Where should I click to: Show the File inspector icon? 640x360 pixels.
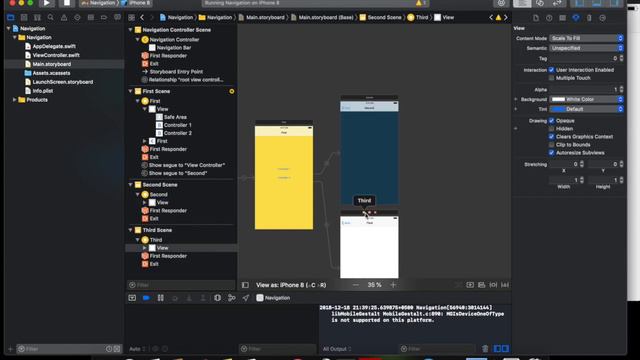pyautogui.click(x=536, y=18)
